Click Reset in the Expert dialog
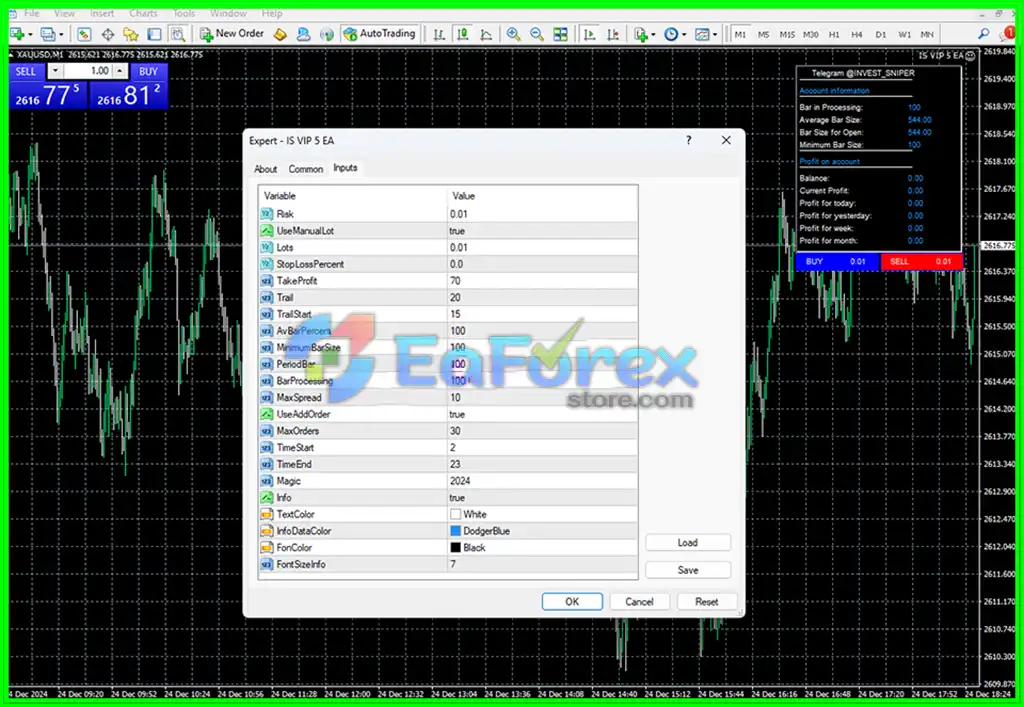This screenshot has width=1024, height=707. coord(707,602)
